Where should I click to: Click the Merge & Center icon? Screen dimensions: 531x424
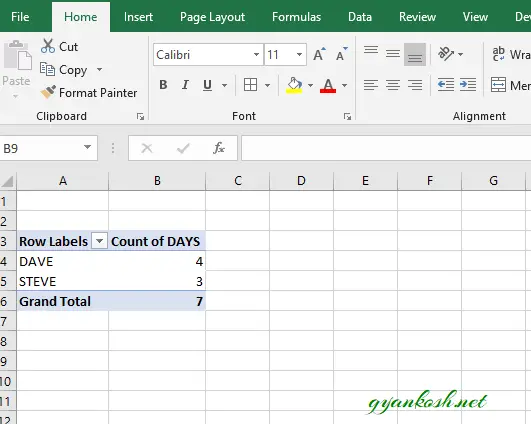click(x=498, y=85)
